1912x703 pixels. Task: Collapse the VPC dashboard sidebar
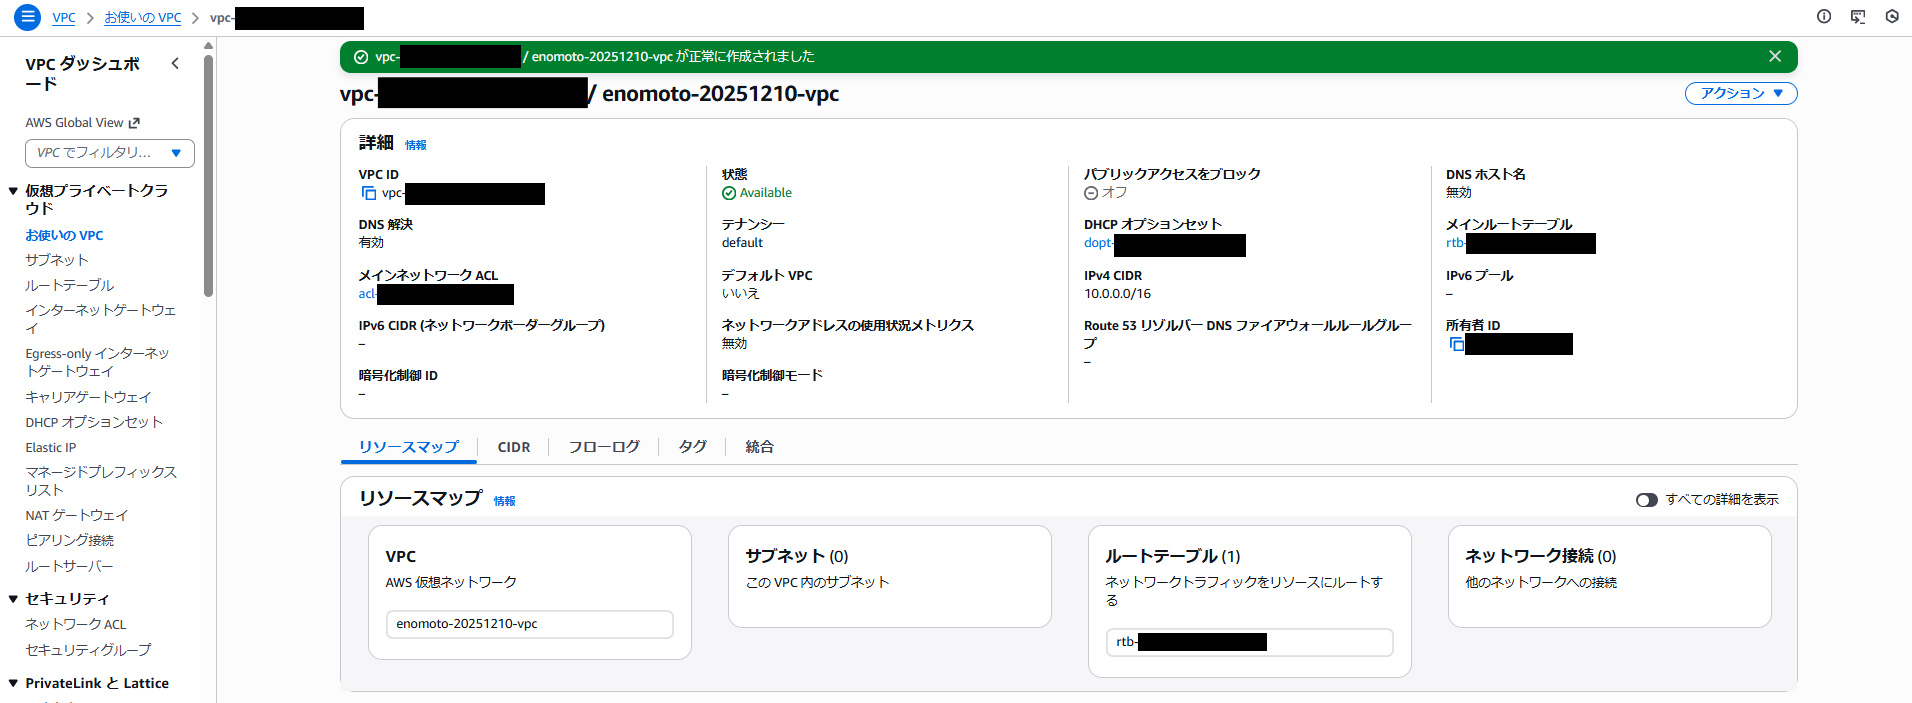coord(175,64)
